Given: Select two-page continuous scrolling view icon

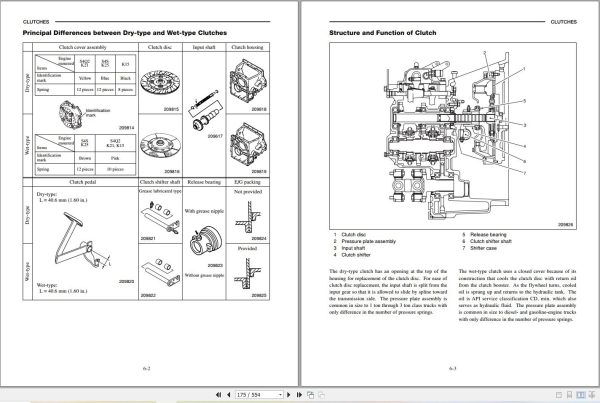Looking at the screenshot, I should coord(592,395).
